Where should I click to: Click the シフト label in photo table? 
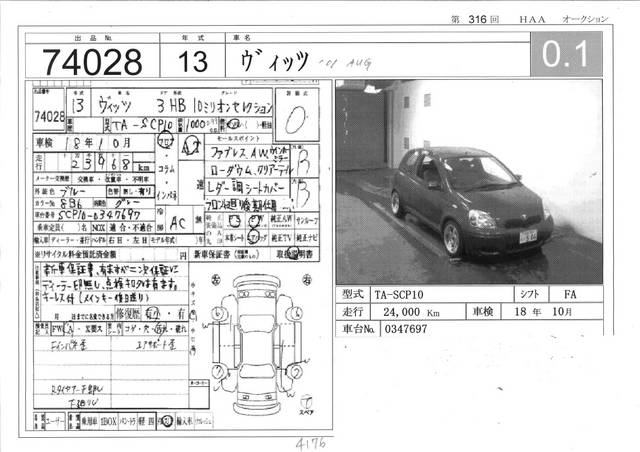click(x=530, y=294)
